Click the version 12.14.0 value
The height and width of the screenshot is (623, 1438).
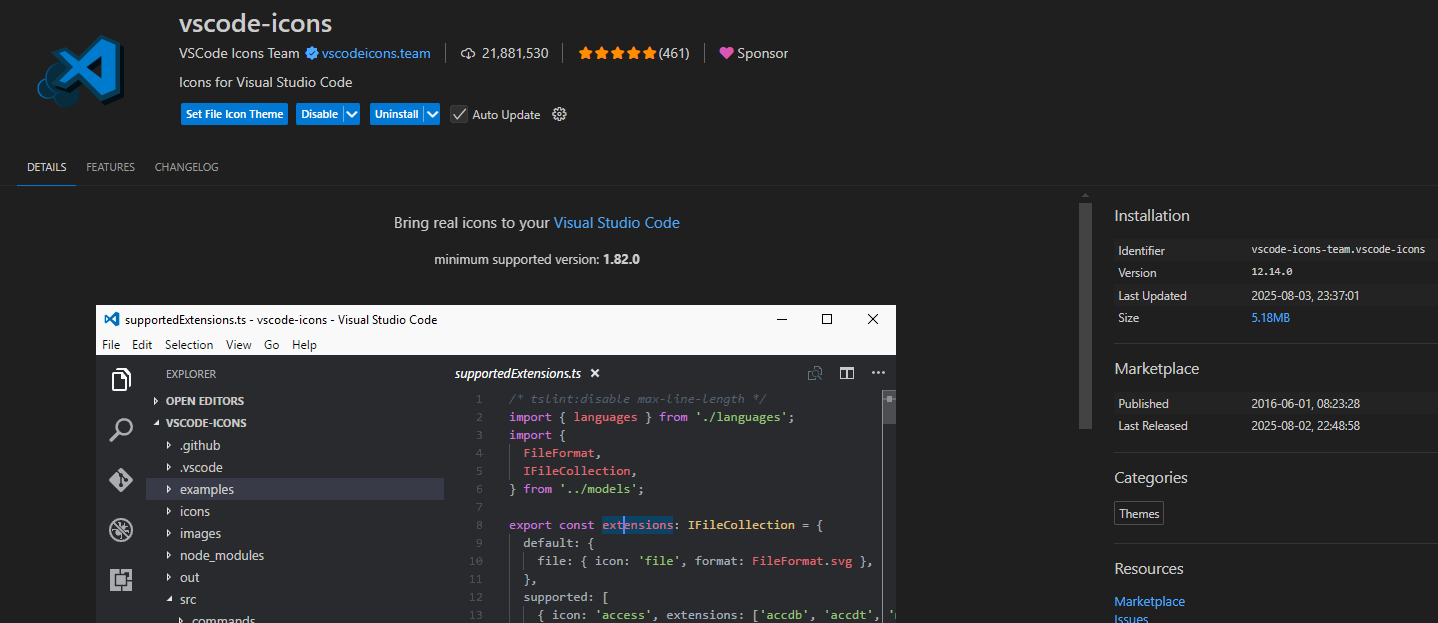point(1272,272)
